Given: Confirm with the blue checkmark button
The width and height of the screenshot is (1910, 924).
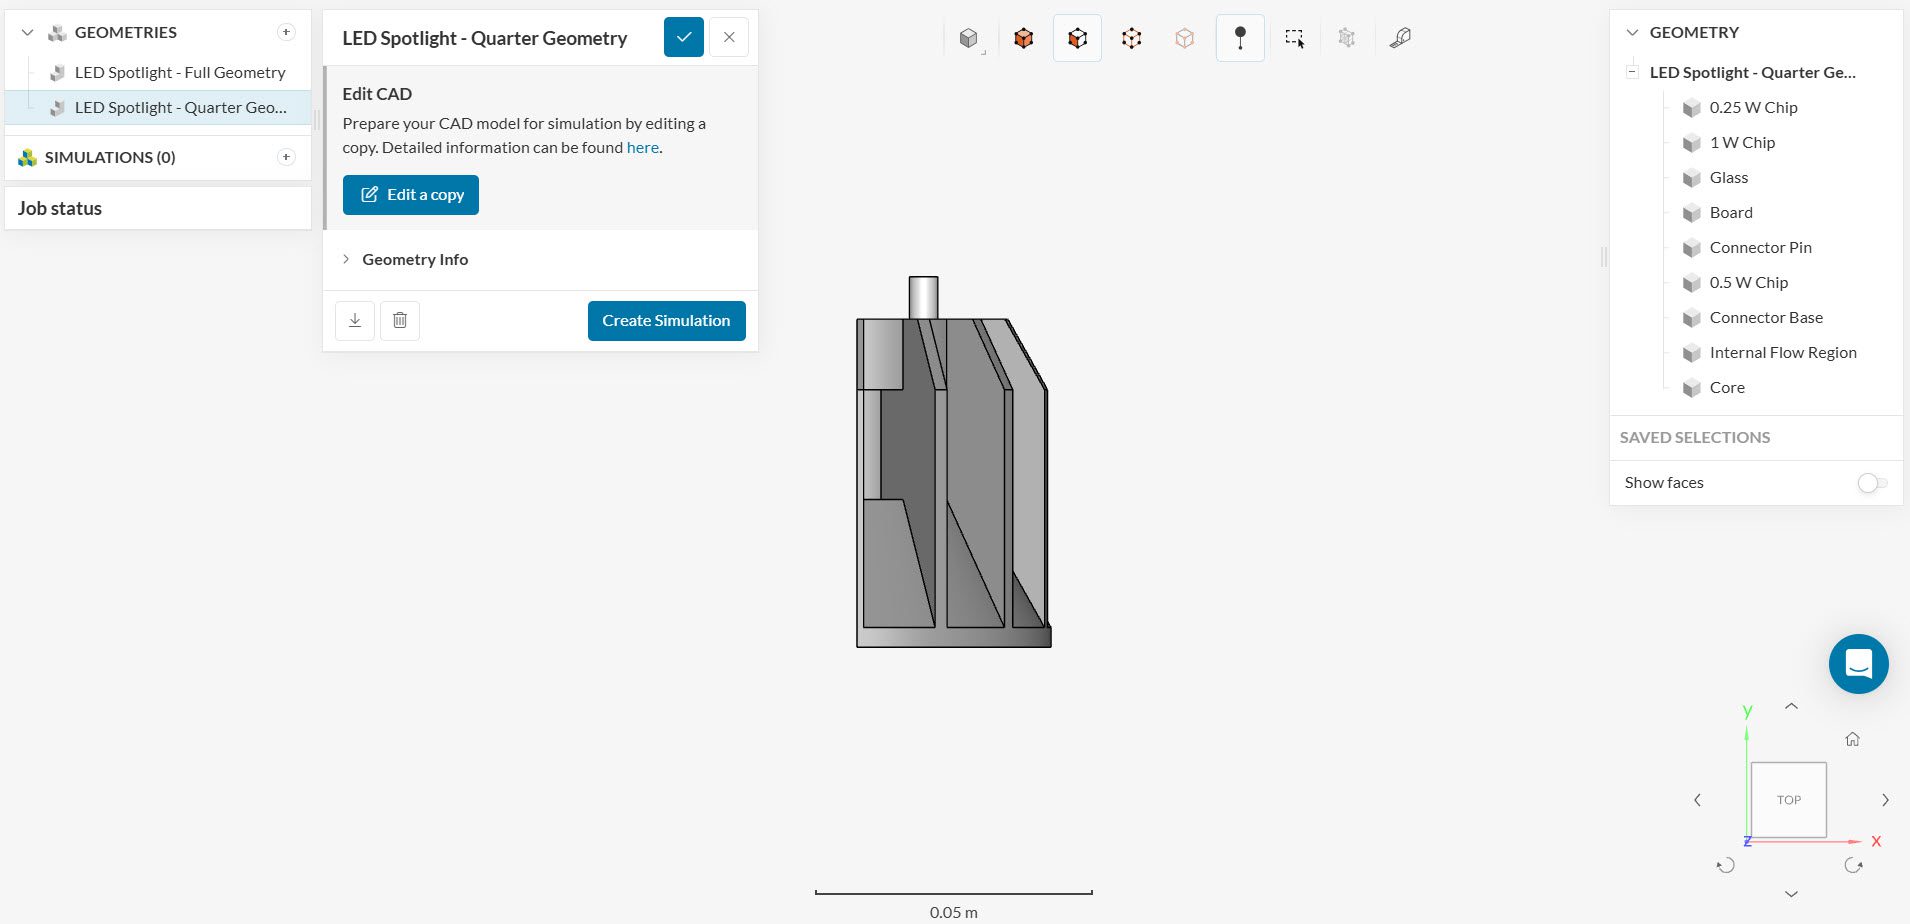Looking at the screenshot, I should click(x=683, y=36).
